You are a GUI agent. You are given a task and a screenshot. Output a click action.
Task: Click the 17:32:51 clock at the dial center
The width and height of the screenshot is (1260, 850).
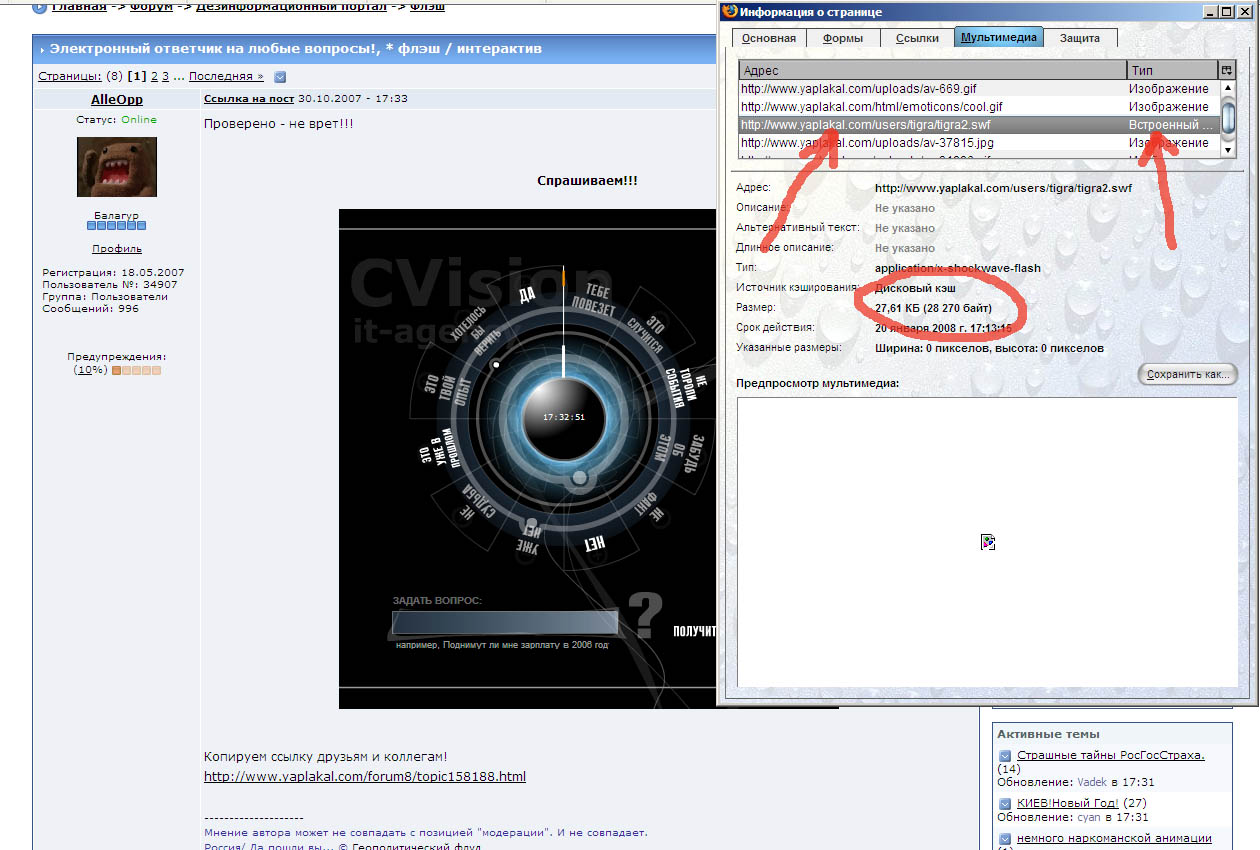564,417
